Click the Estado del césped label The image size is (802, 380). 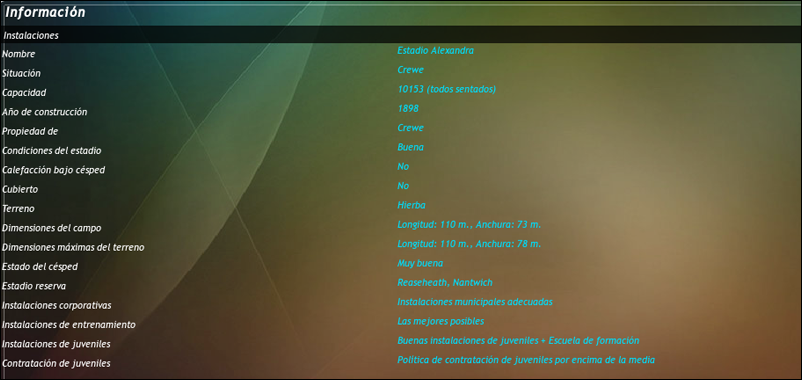coord(40,267)
